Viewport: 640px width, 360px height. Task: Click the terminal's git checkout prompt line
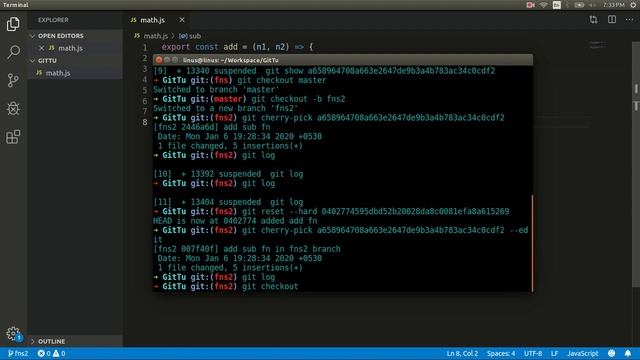(x=226, y=287)
